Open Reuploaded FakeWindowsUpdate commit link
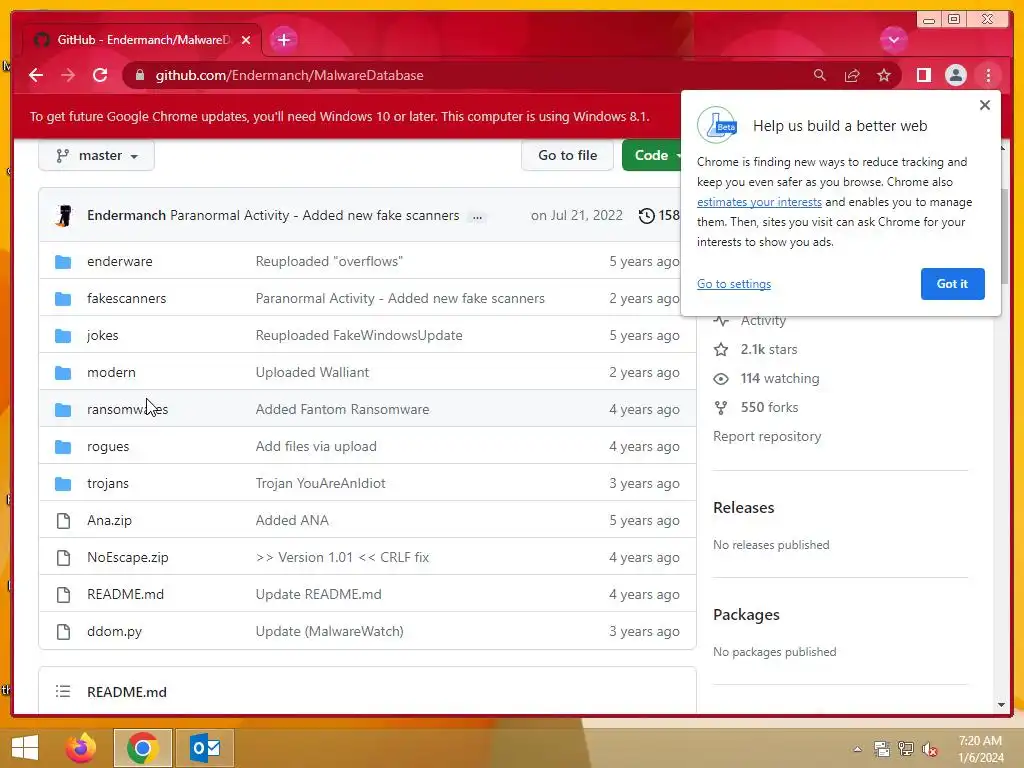 [359, 335]
